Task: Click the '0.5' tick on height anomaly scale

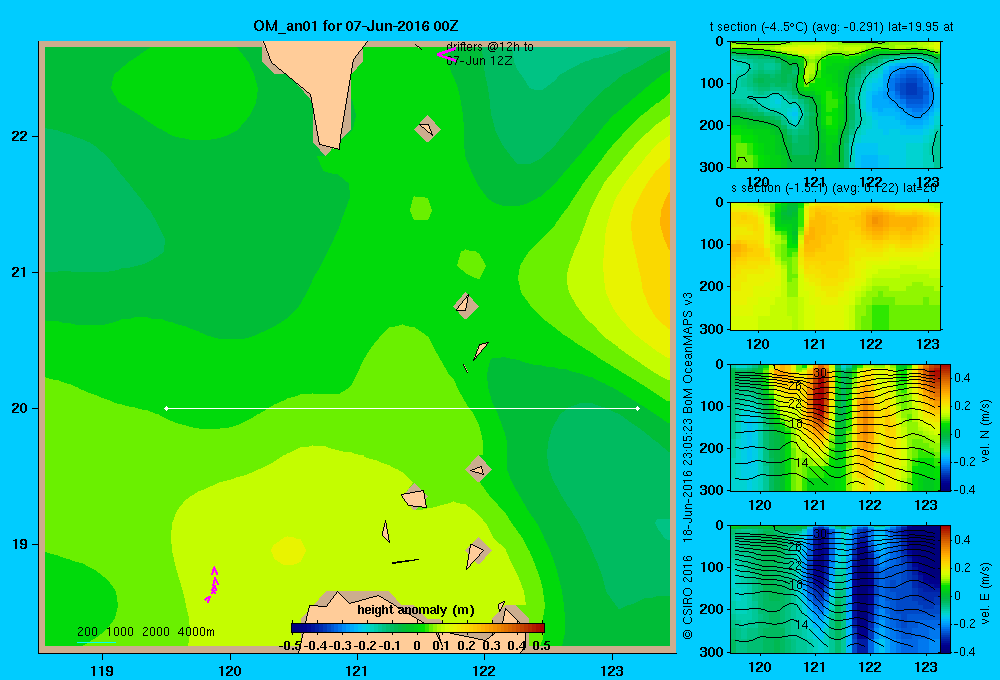Action: pyautogui.click(x=541, y=646)
